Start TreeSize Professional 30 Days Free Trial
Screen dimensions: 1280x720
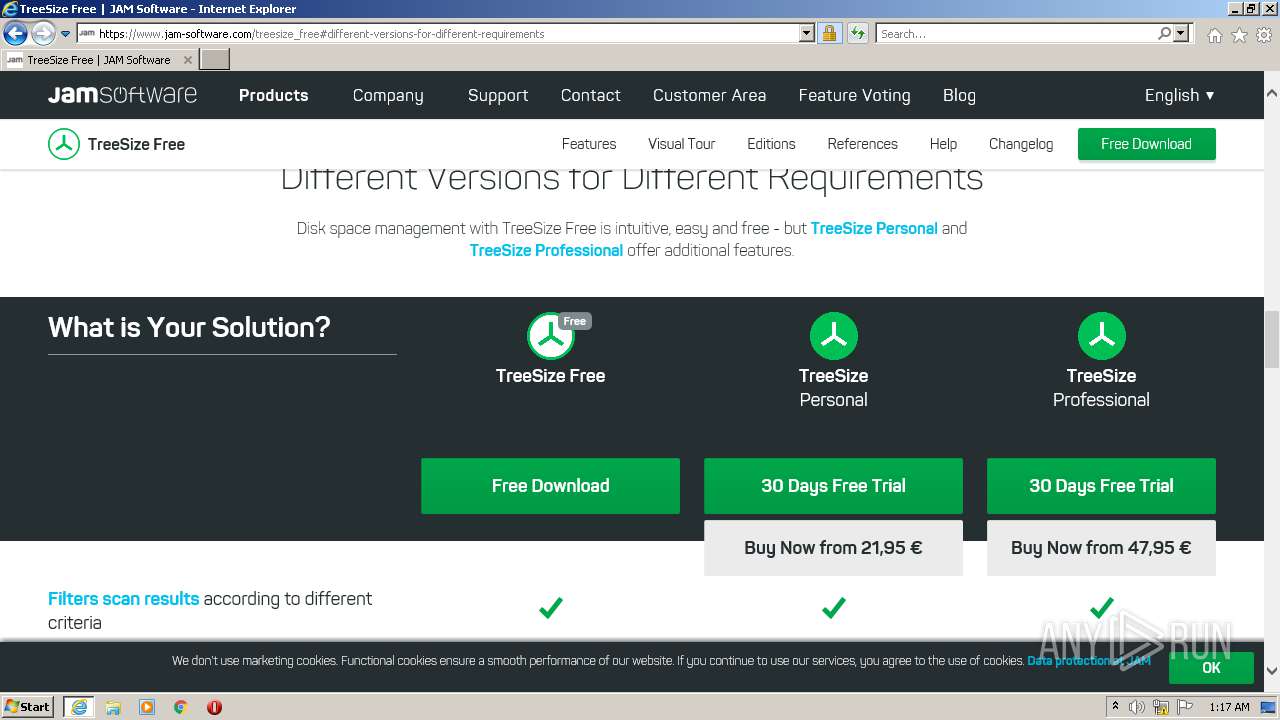[1101, 486]
